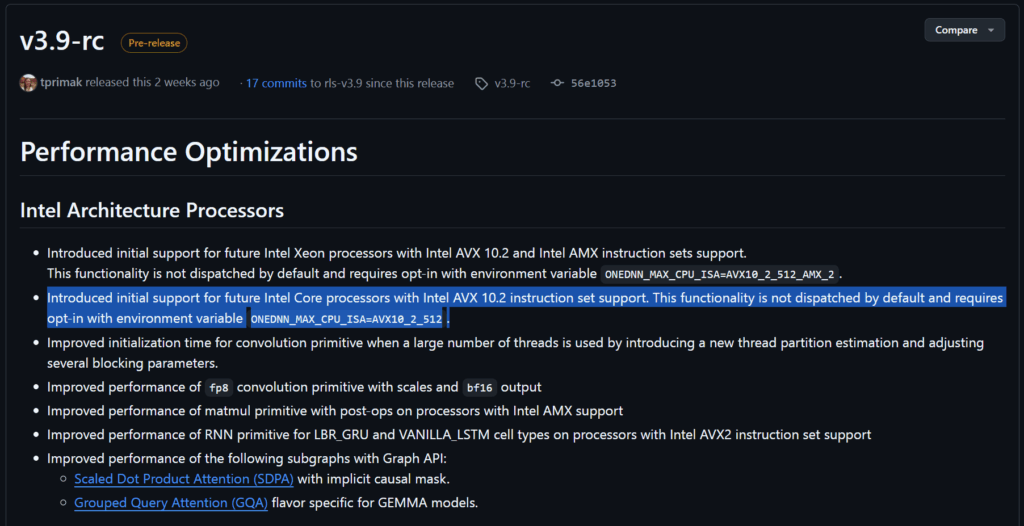The height and width of the screenshot is (526, 1024).
Task: Open the tprimak user profile link
Action: 61,83
